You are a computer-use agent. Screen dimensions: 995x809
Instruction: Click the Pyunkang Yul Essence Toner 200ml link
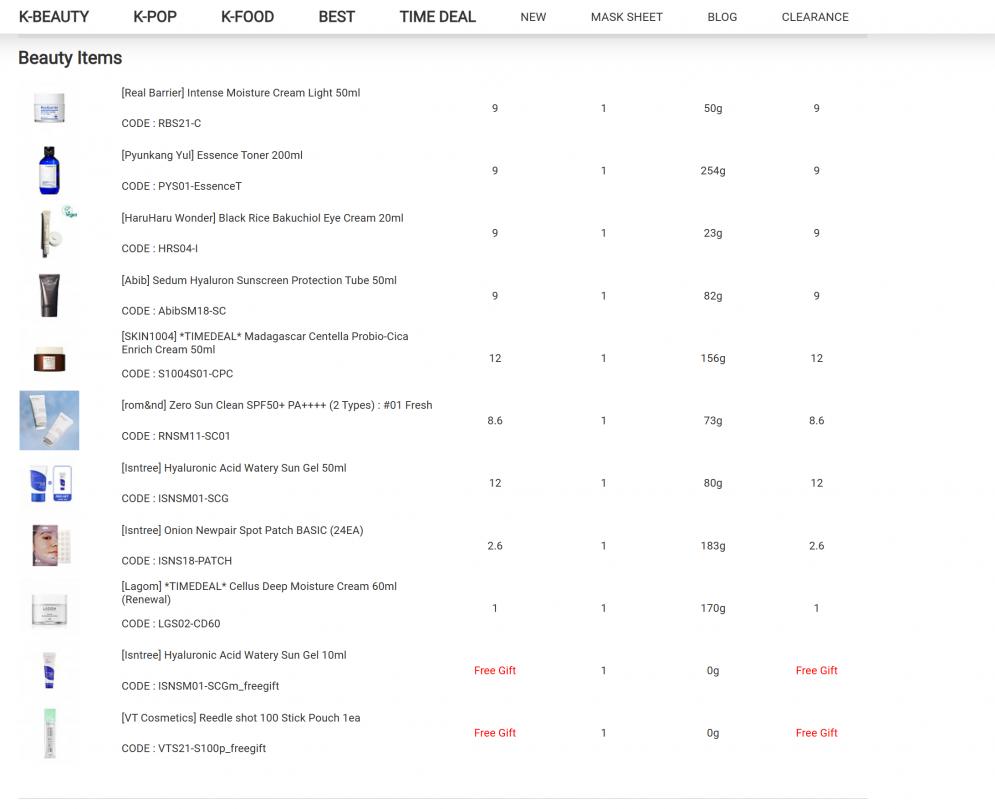pos(212,155)
